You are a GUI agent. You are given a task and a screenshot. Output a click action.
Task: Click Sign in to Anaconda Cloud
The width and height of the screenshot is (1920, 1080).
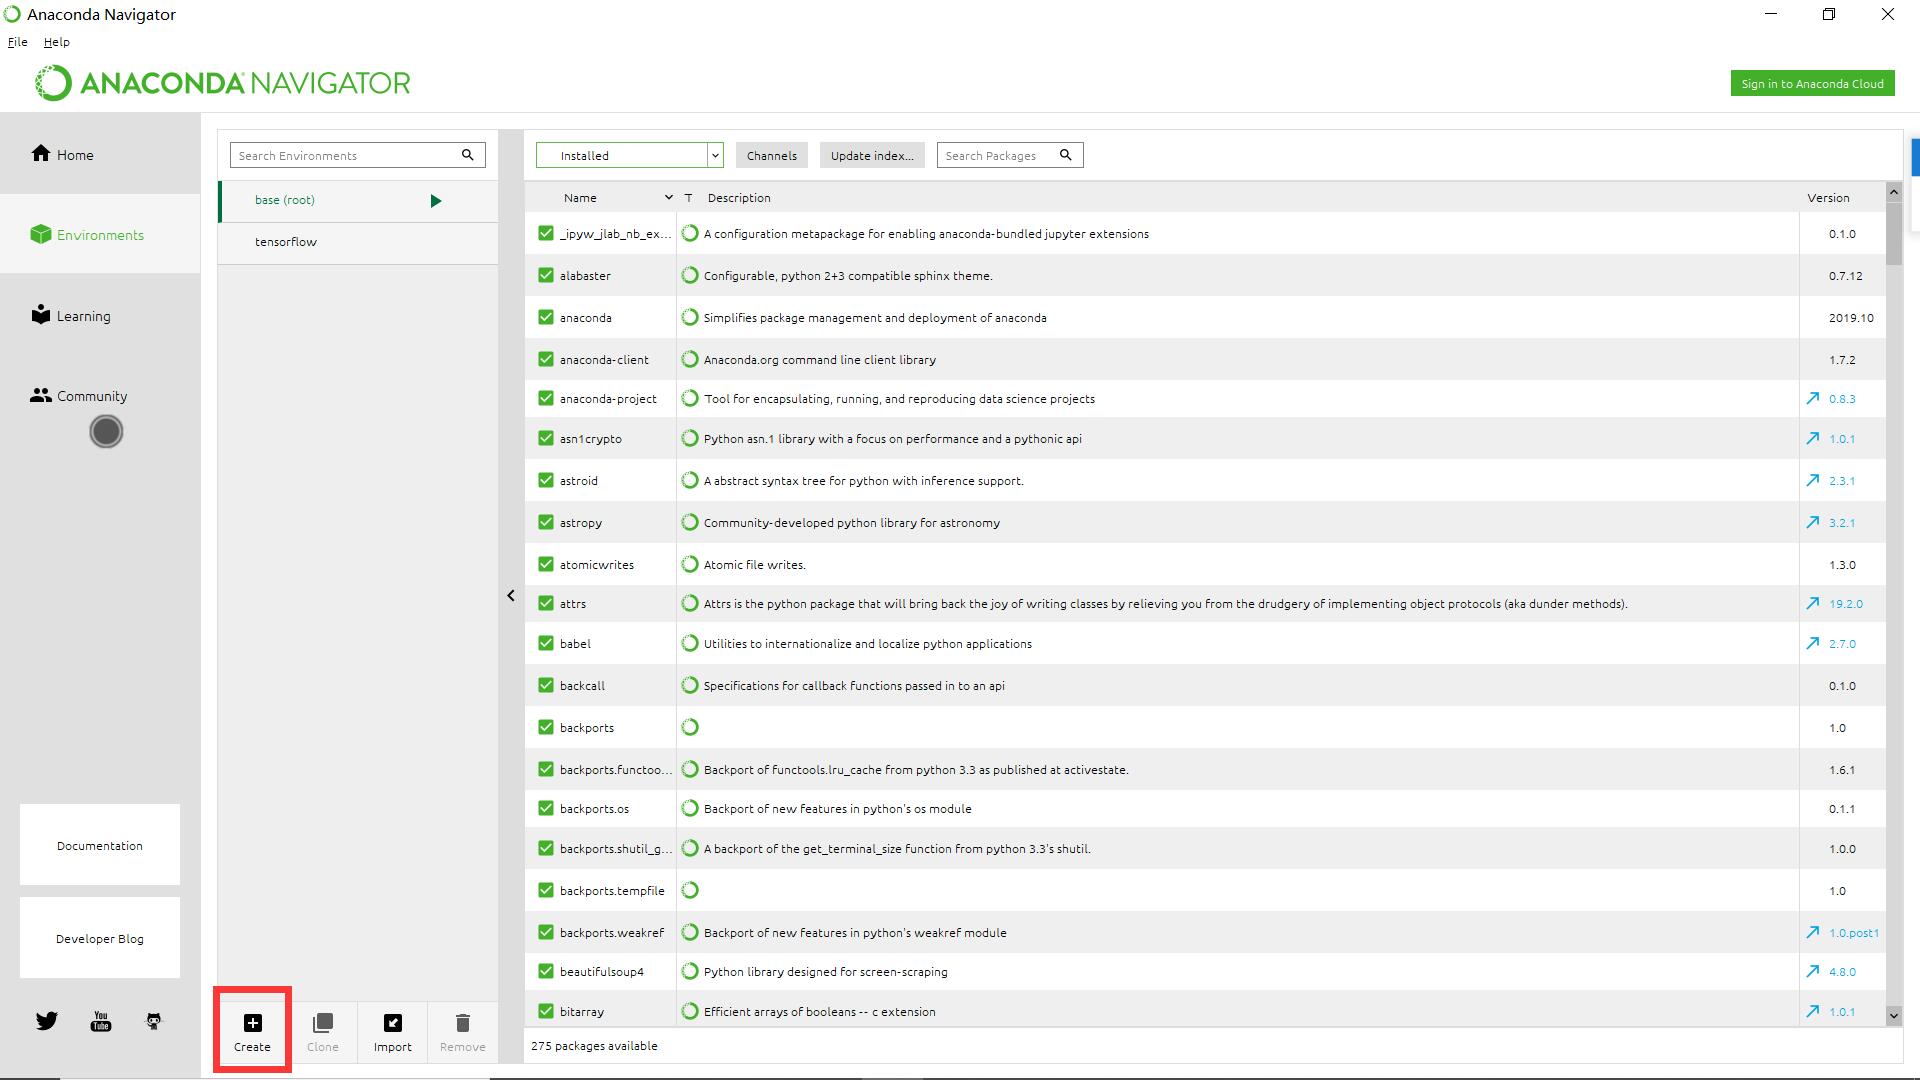coord(1812,84)
